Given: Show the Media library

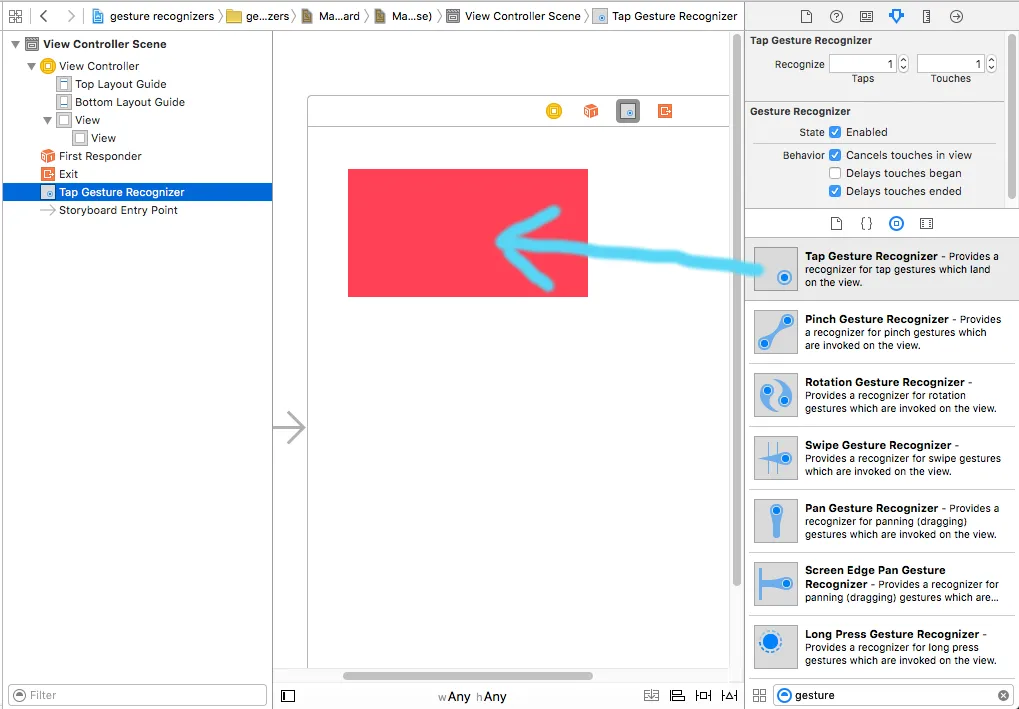Looking at the screenshot, I should [x=927, y=224].
